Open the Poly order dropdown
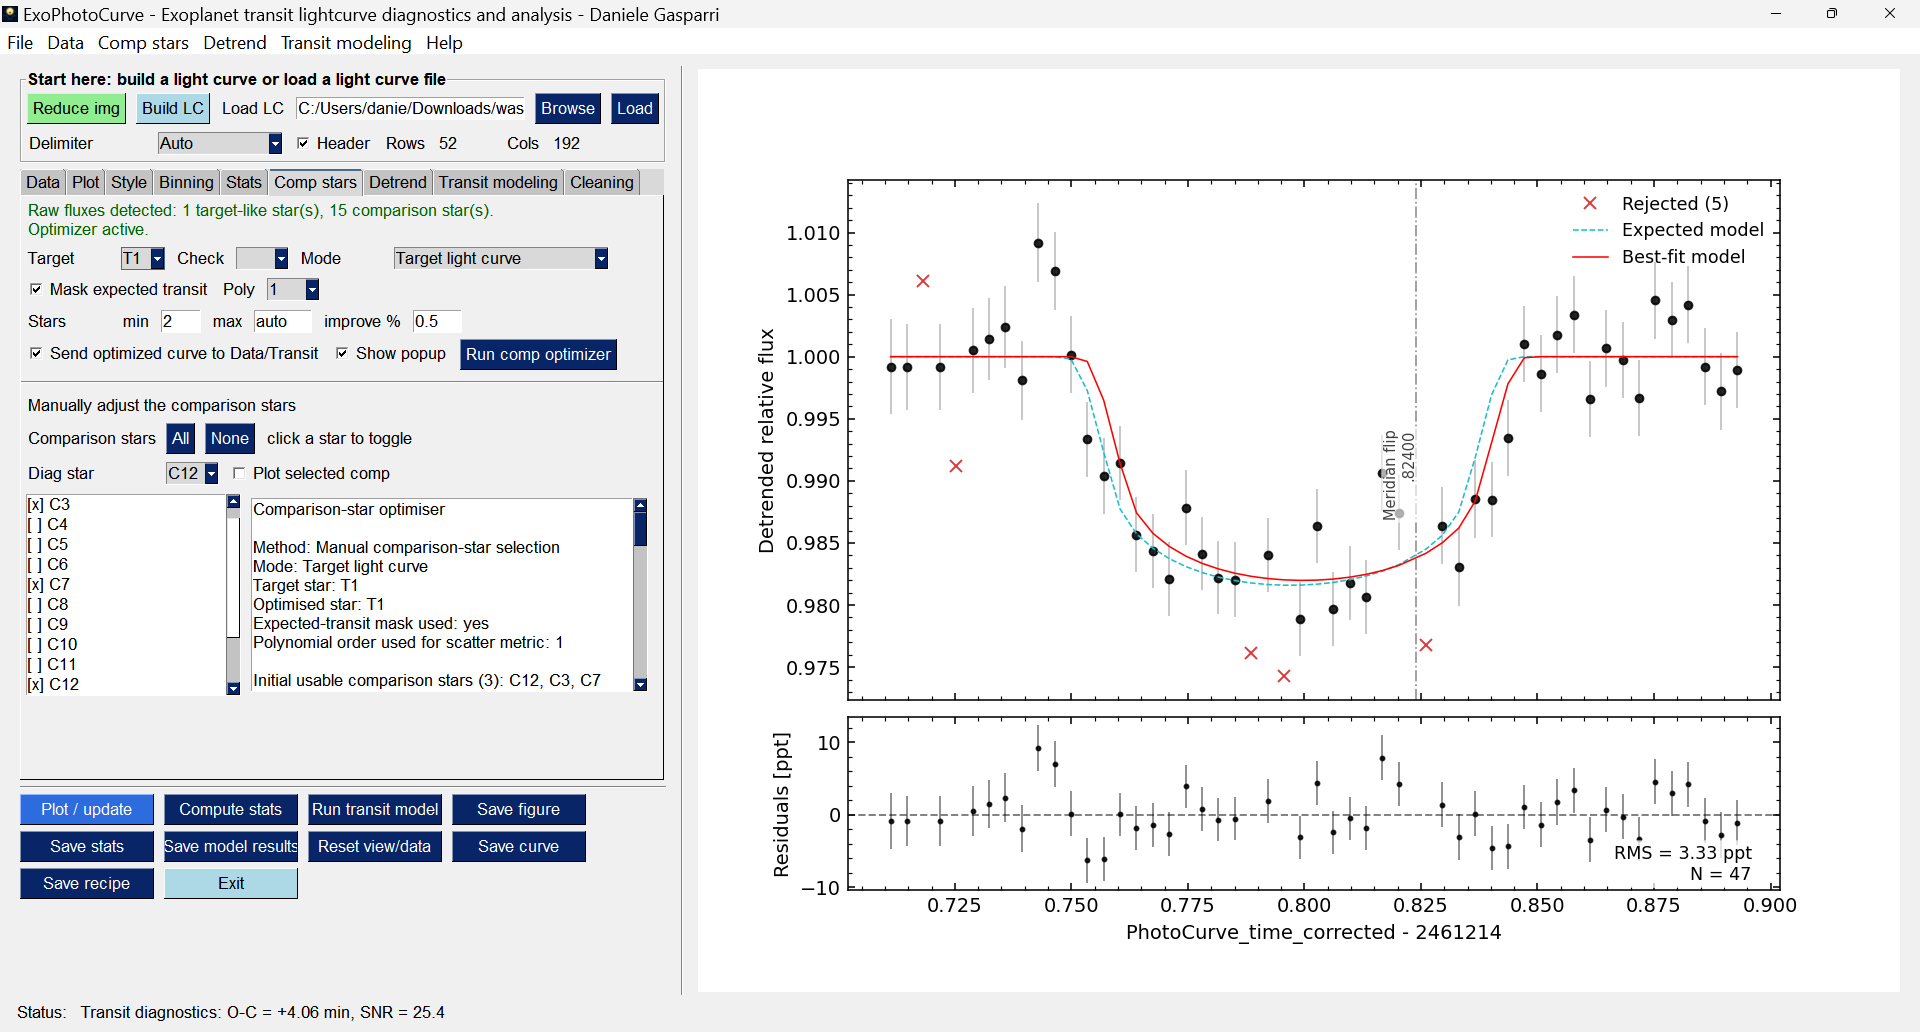This screenshot has height=1032, width=1920. click(x=293, y=289)
